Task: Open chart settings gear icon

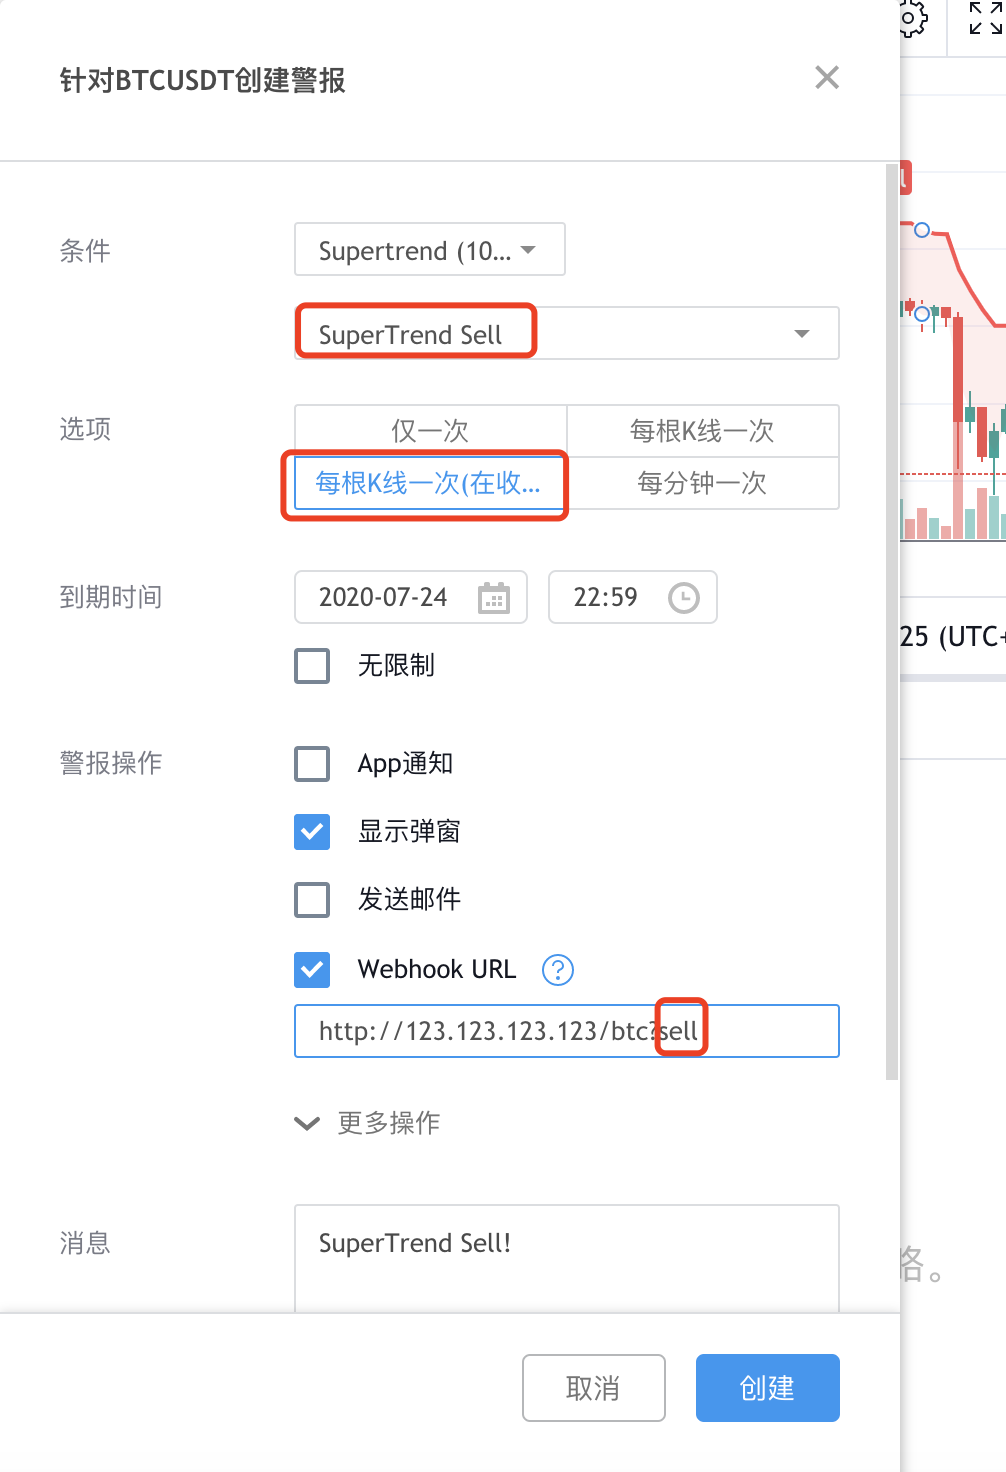Action: click(911, 18)
